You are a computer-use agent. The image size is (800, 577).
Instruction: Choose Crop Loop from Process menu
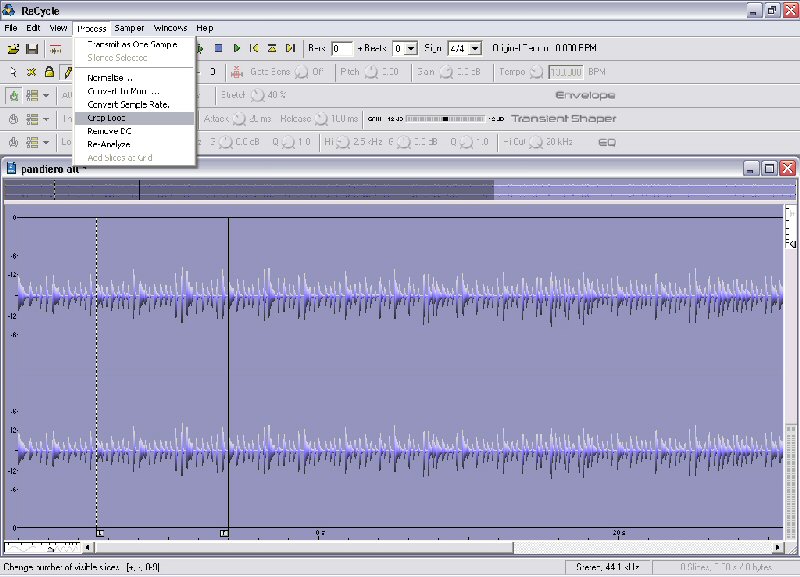coord(107,118)
